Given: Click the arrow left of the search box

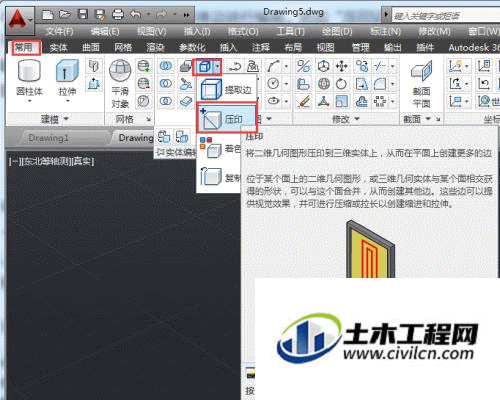Looking at the screenshot, I should [386, 15].
